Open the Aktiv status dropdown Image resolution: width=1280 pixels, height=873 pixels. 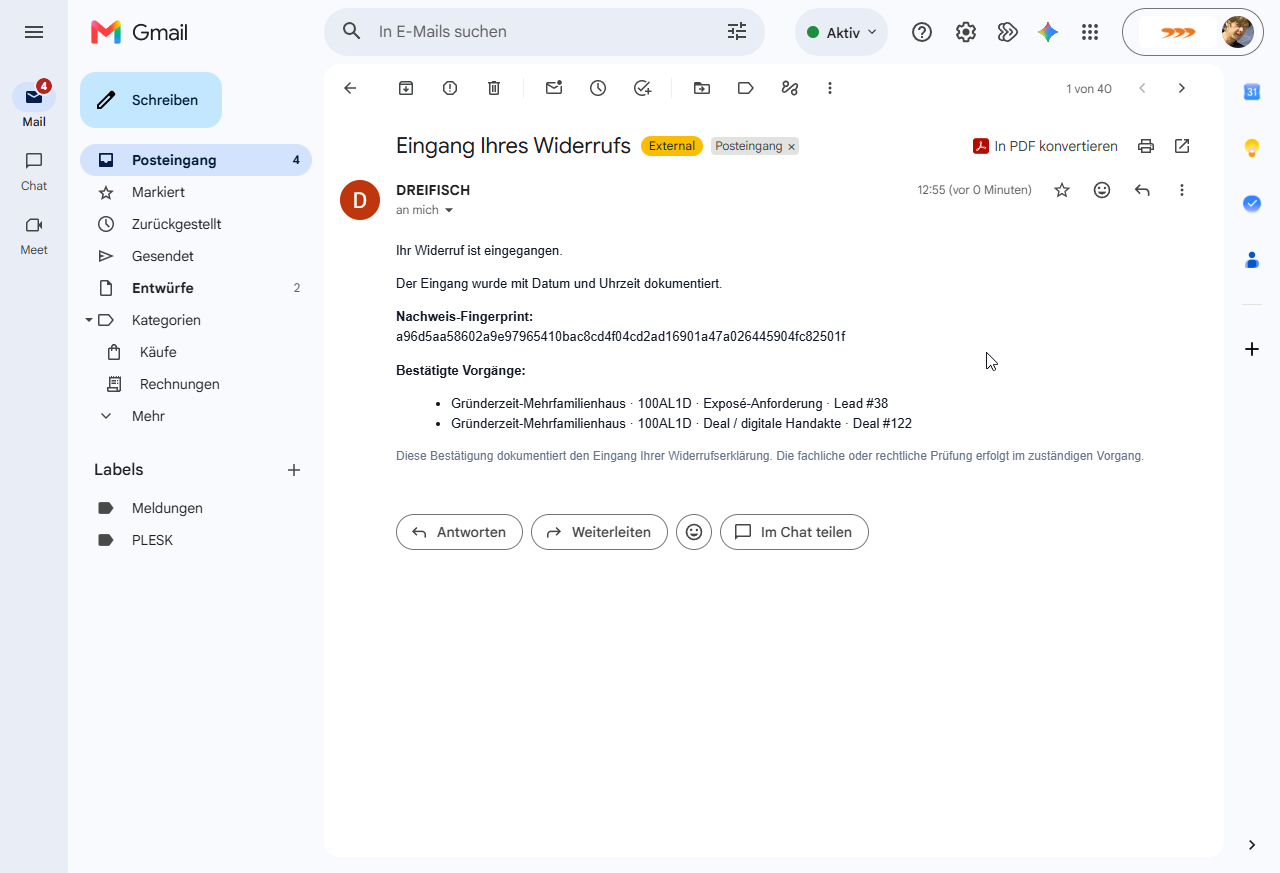(841, 32)
